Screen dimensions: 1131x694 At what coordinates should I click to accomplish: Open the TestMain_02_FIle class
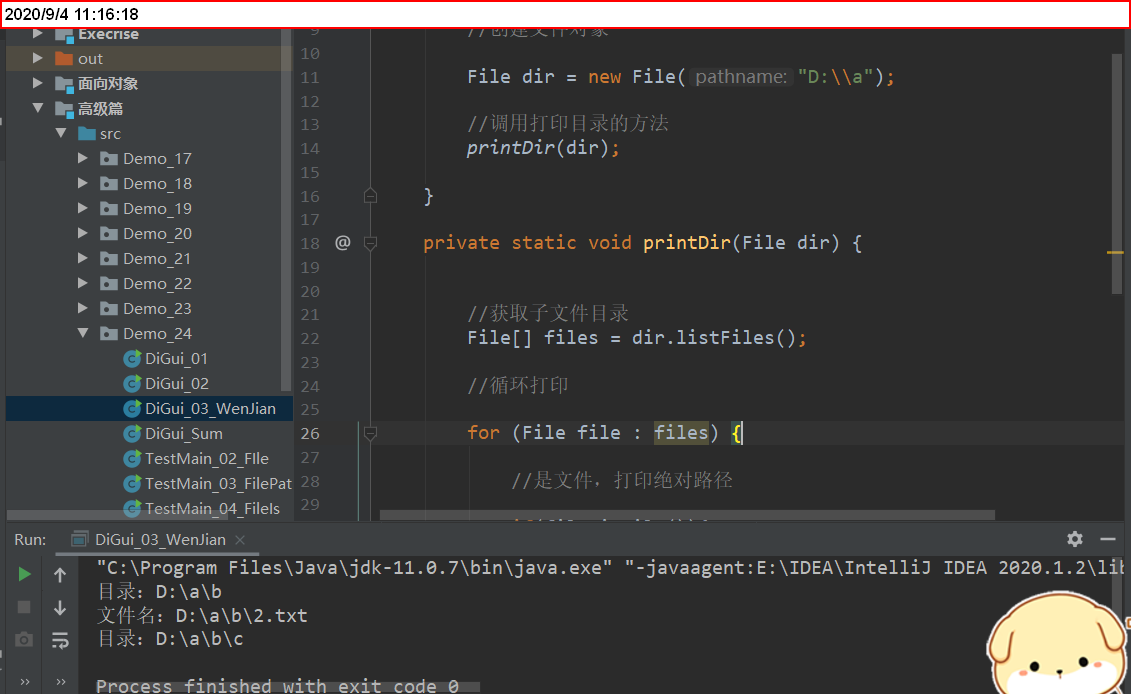207,458
